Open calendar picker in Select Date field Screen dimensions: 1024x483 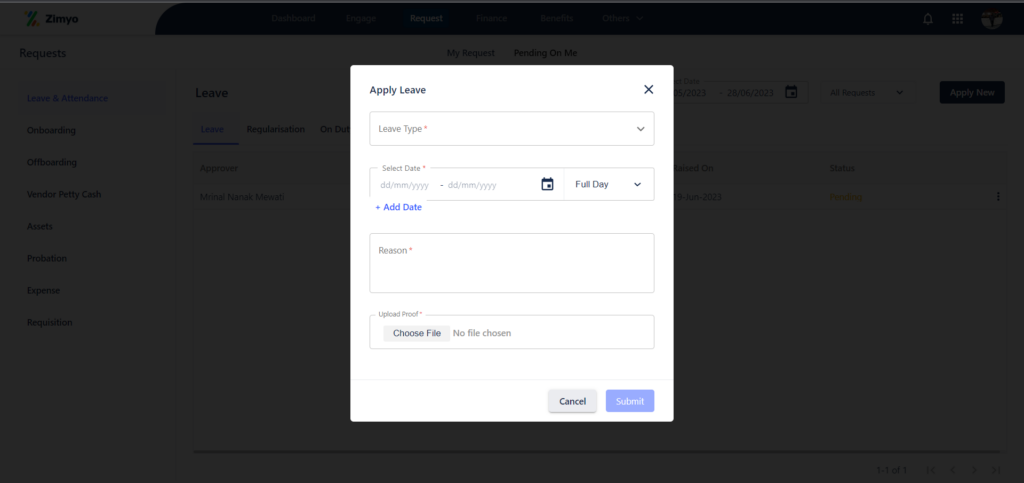pos(547,185)
